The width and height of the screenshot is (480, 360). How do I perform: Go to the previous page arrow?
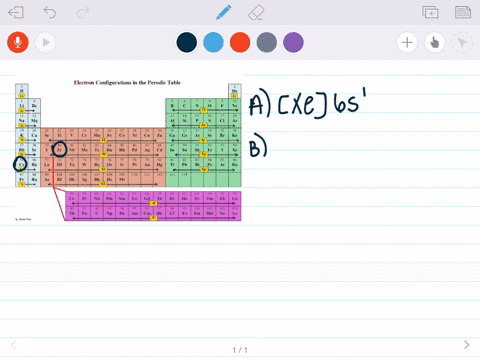pyautogui.click(x=13, y=345)
